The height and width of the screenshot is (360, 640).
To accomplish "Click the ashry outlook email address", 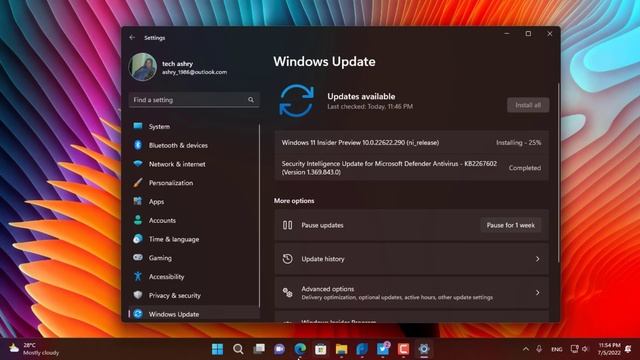I will coord(194,72).
